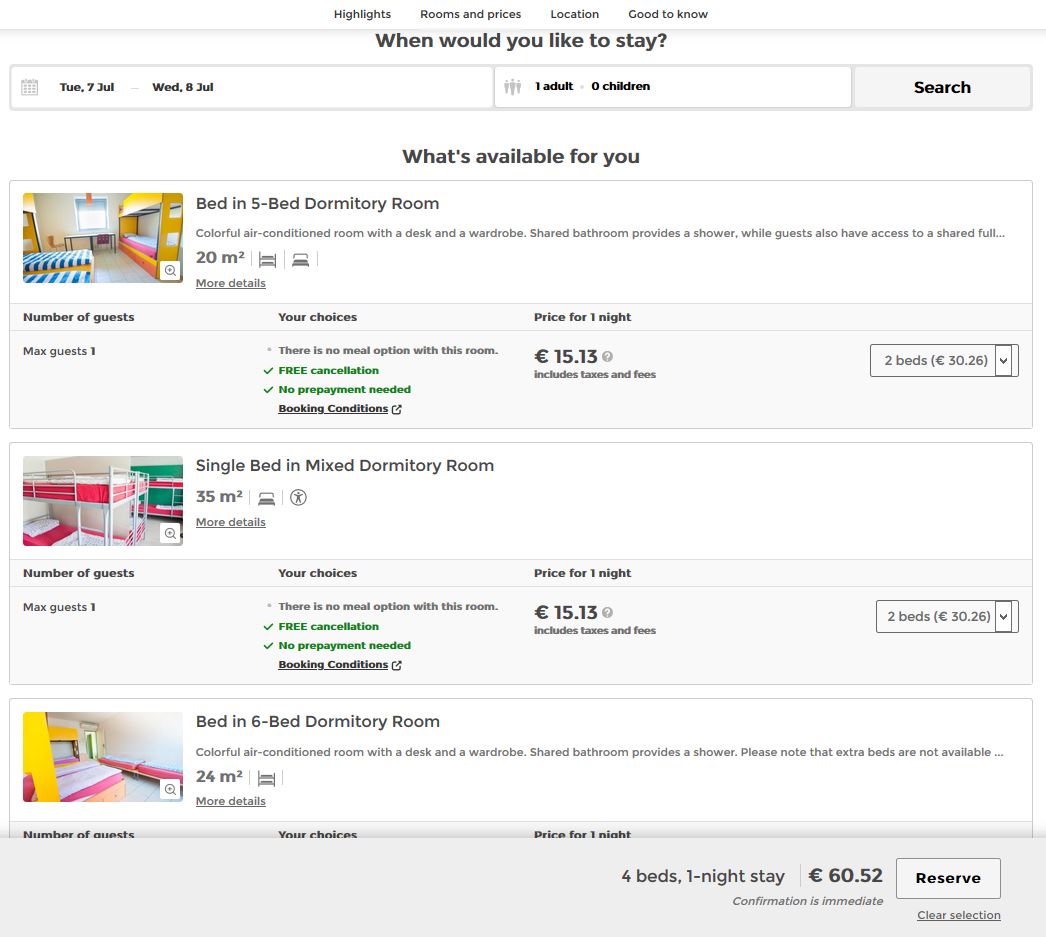Click price info icon for Mixed Dormitory

[x=608, y=613]
